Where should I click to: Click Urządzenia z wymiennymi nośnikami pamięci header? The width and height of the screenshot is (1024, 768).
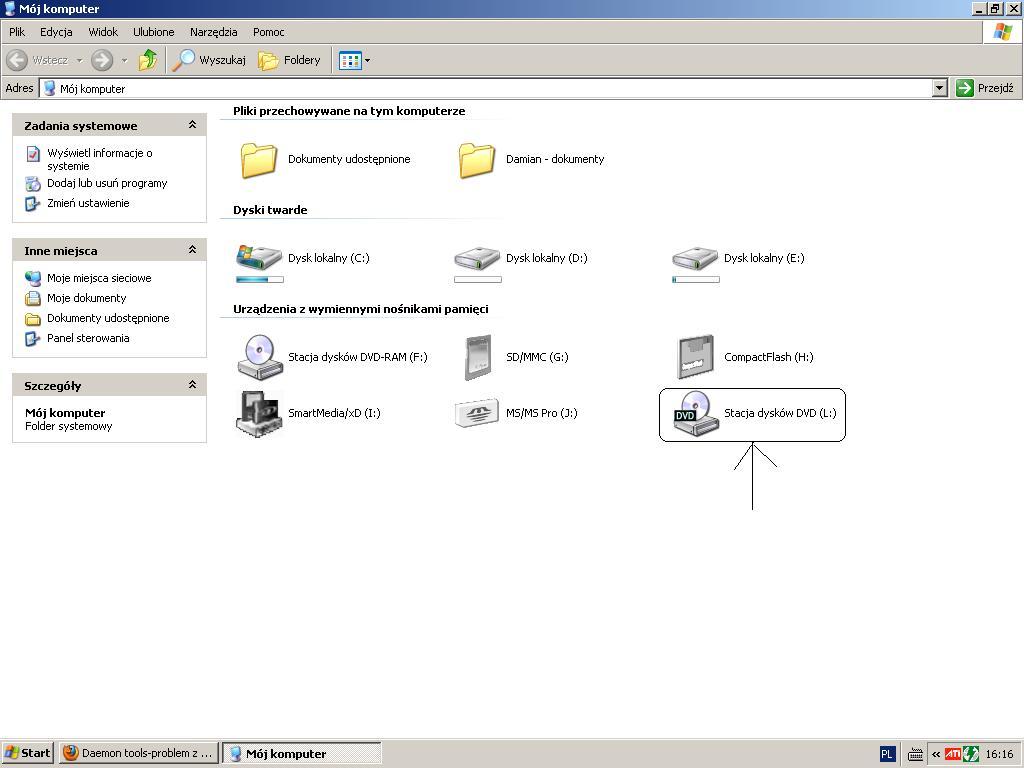pyautogui.click(x=361, y=309)
